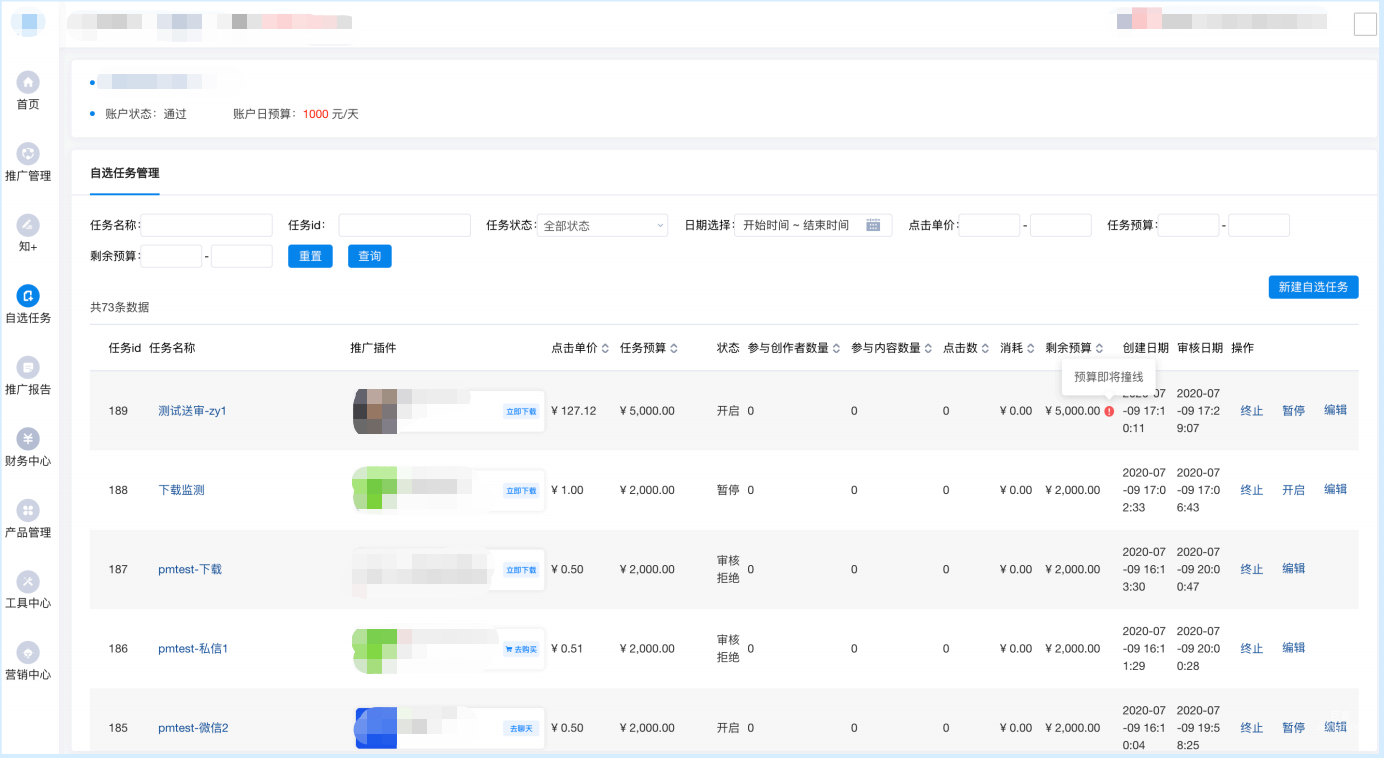Click the 查询 search button
Screen dimensions: 1384x758
point(369,256)
